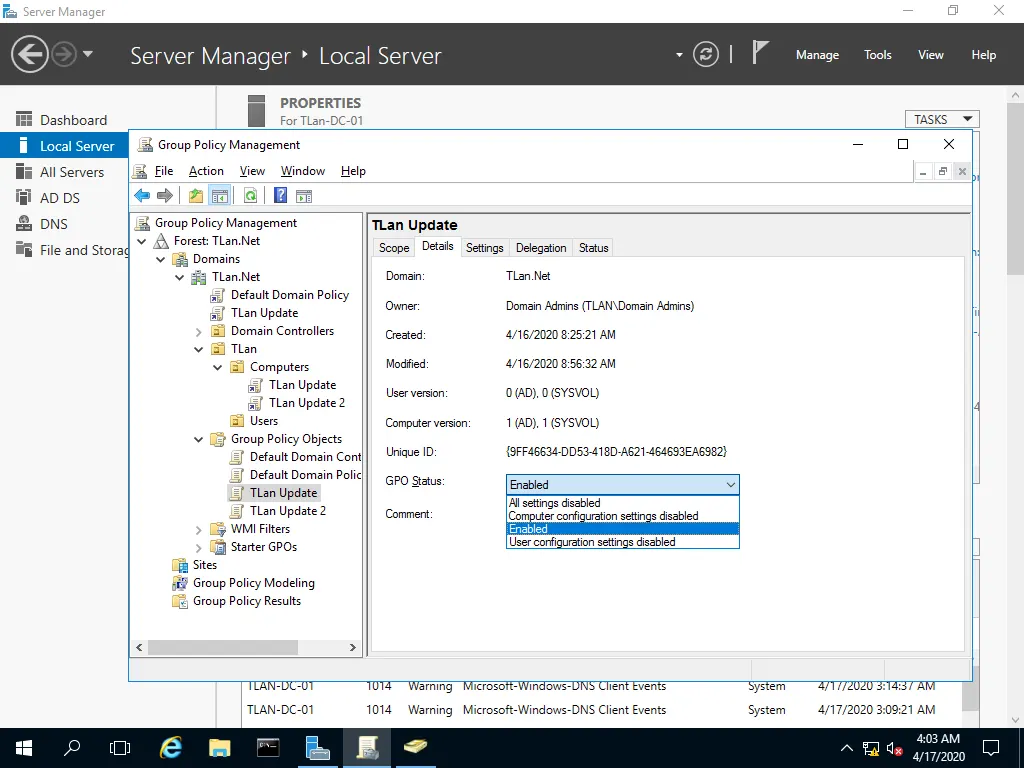Open the Action menu
The width and height of the screenshot is (1024, 768).
(x=206, y=171)
